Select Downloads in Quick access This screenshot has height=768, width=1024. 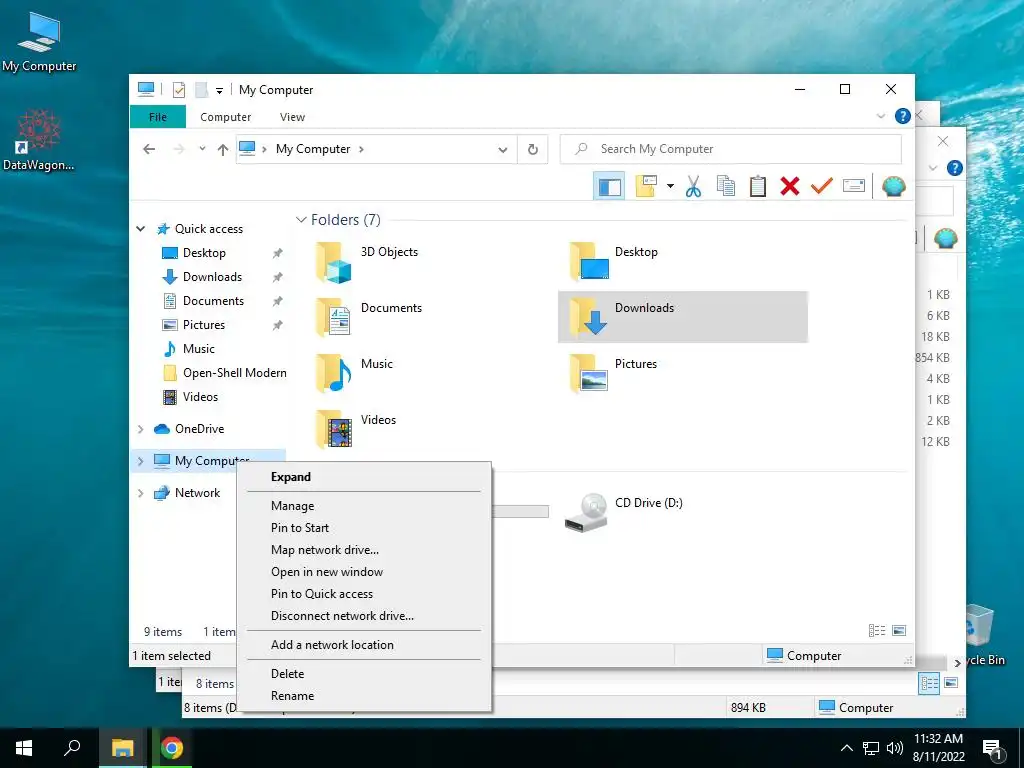point(212,277)
